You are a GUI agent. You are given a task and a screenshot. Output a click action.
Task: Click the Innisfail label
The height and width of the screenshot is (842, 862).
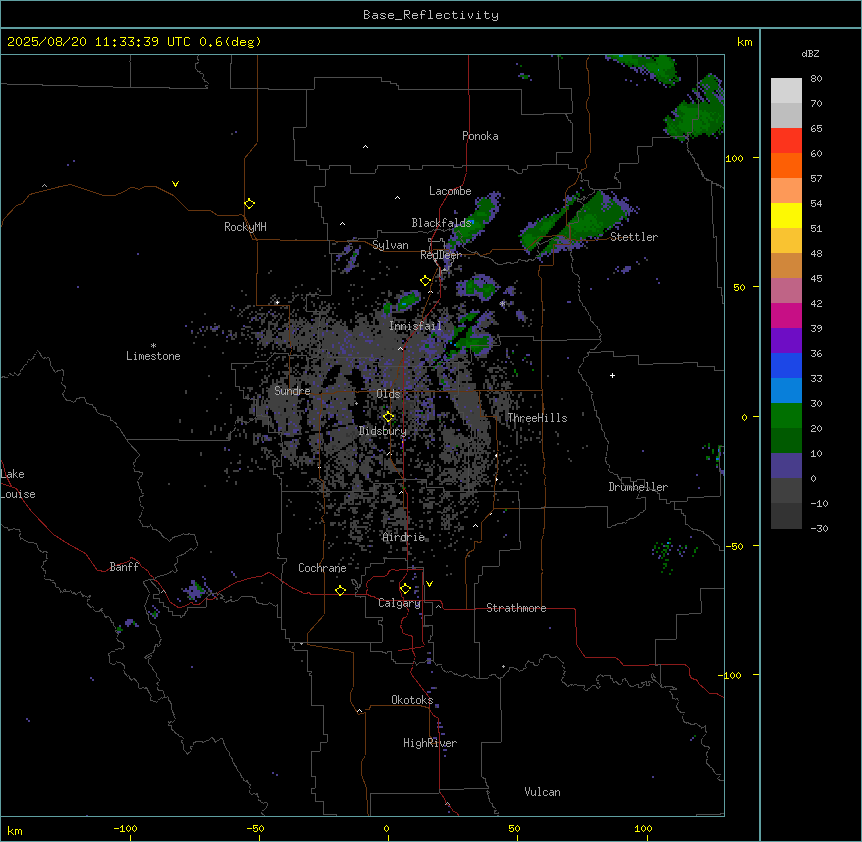[x=415, y=326]
